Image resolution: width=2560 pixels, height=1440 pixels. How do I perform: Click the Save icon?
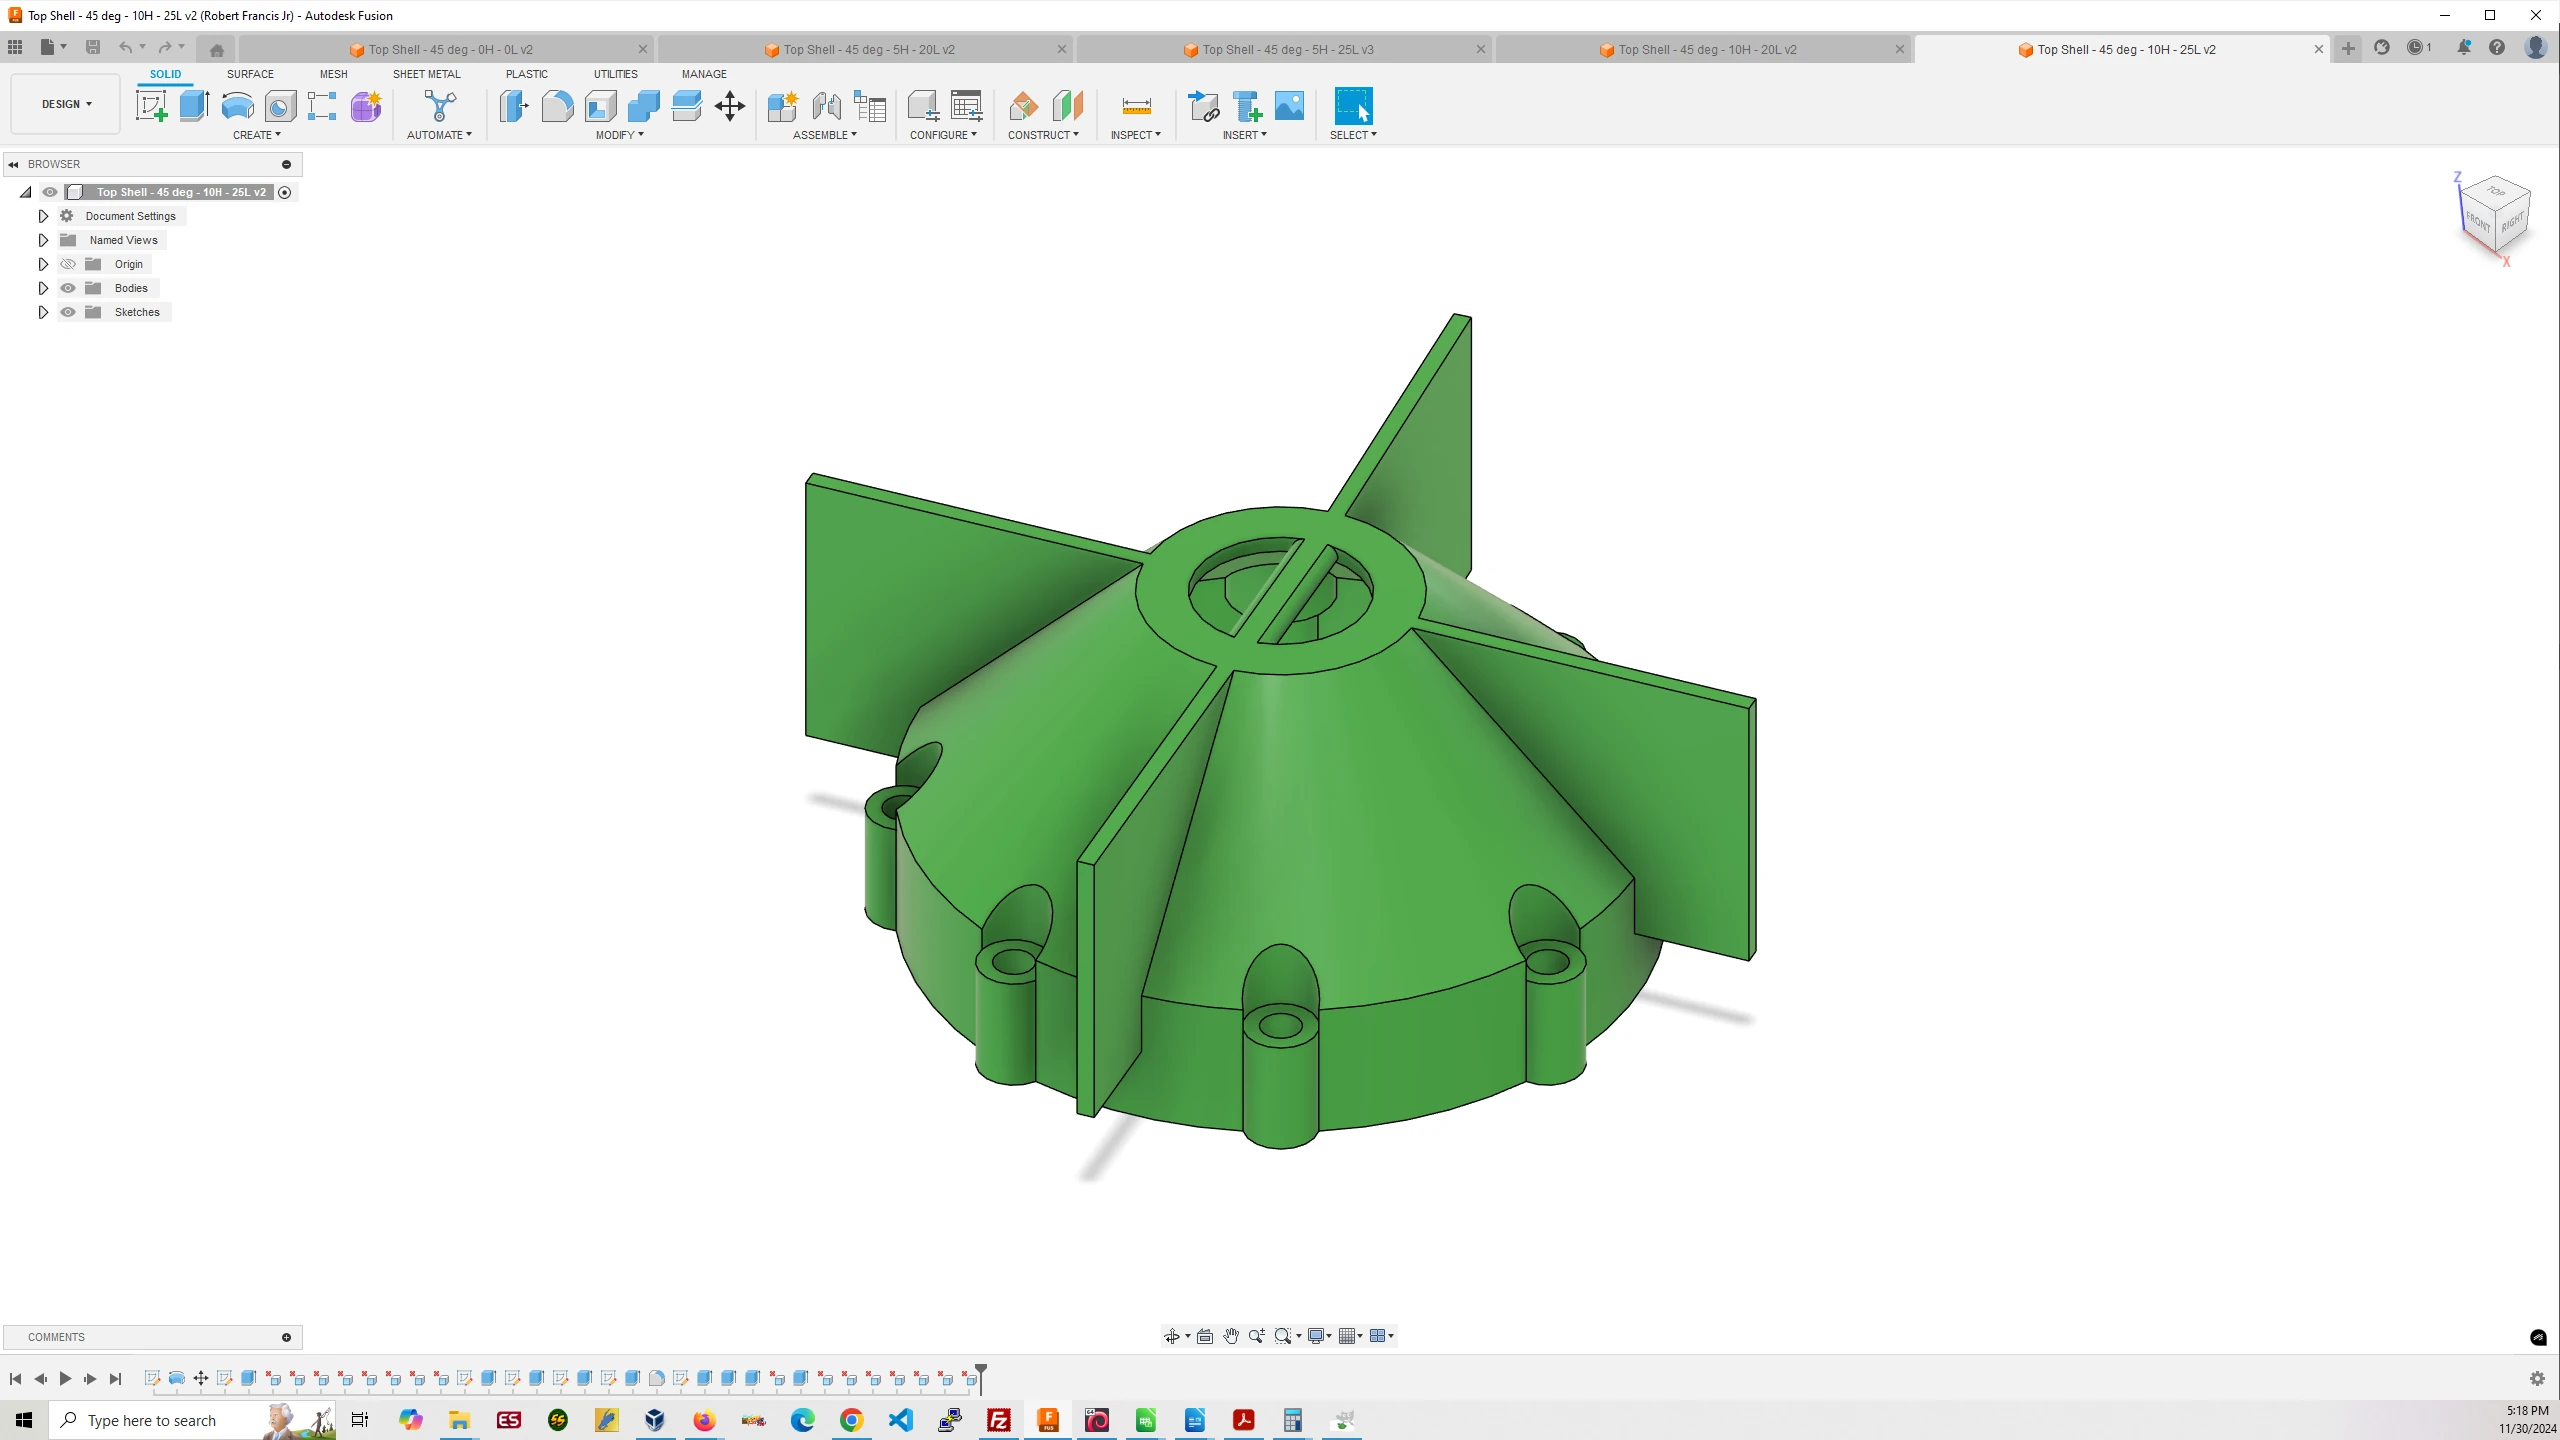pyautogui.click(x=93, y=47)
